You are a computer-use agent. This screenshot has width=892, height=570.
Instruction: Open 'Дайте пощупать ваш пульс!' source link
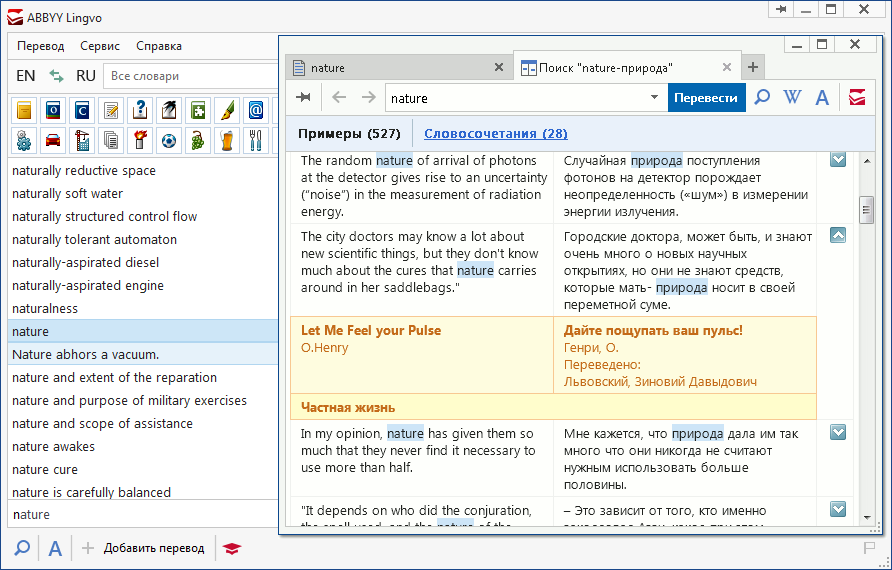pos(653,331)
